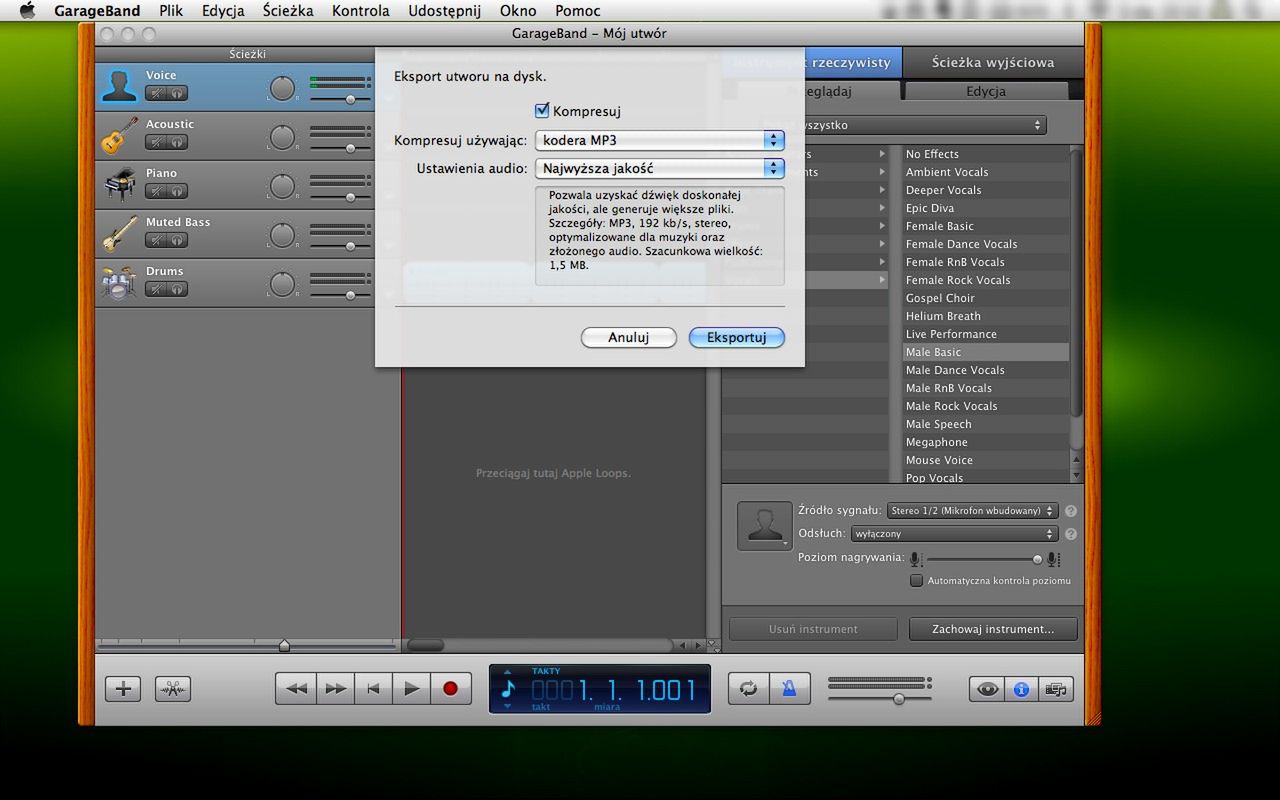
Task: Mute the Acoustic track
Action: point(156,142)
